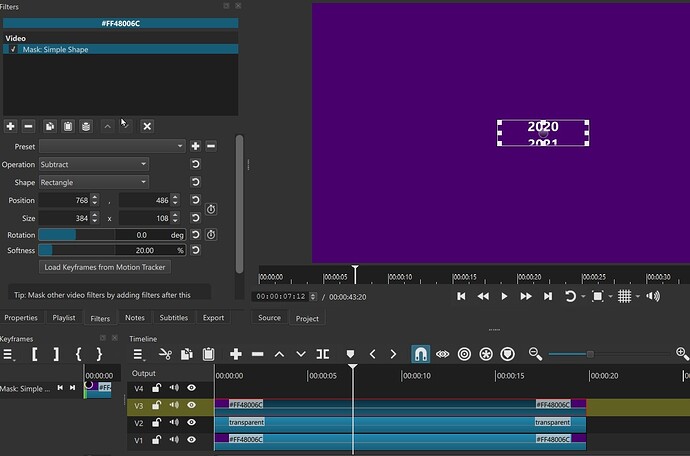The width and height of the screenshot is (690, 456).
Task: Expand the Preset combo box
Action: (x=111, y=146)
